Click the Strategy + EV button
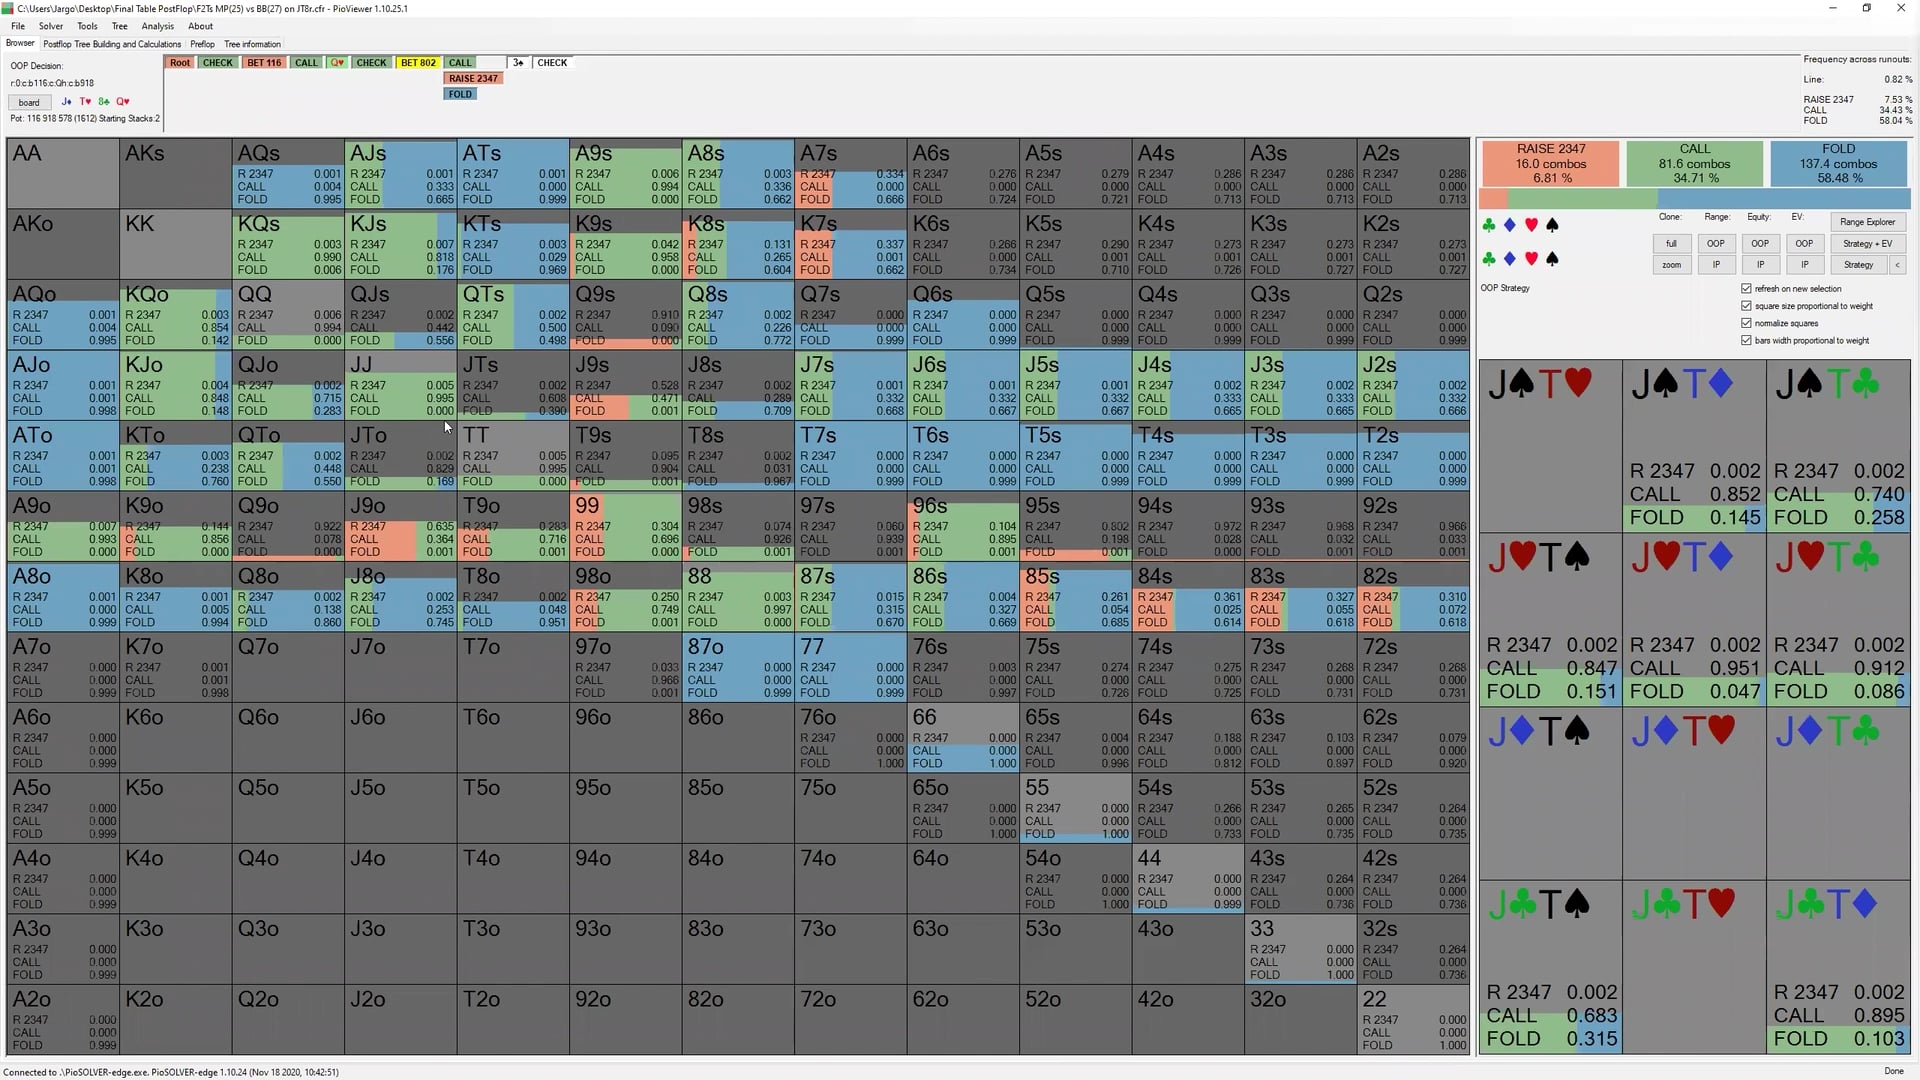Viewport: 1920px width, 1080px height. pyautogui.click(x=1868, y=243)
